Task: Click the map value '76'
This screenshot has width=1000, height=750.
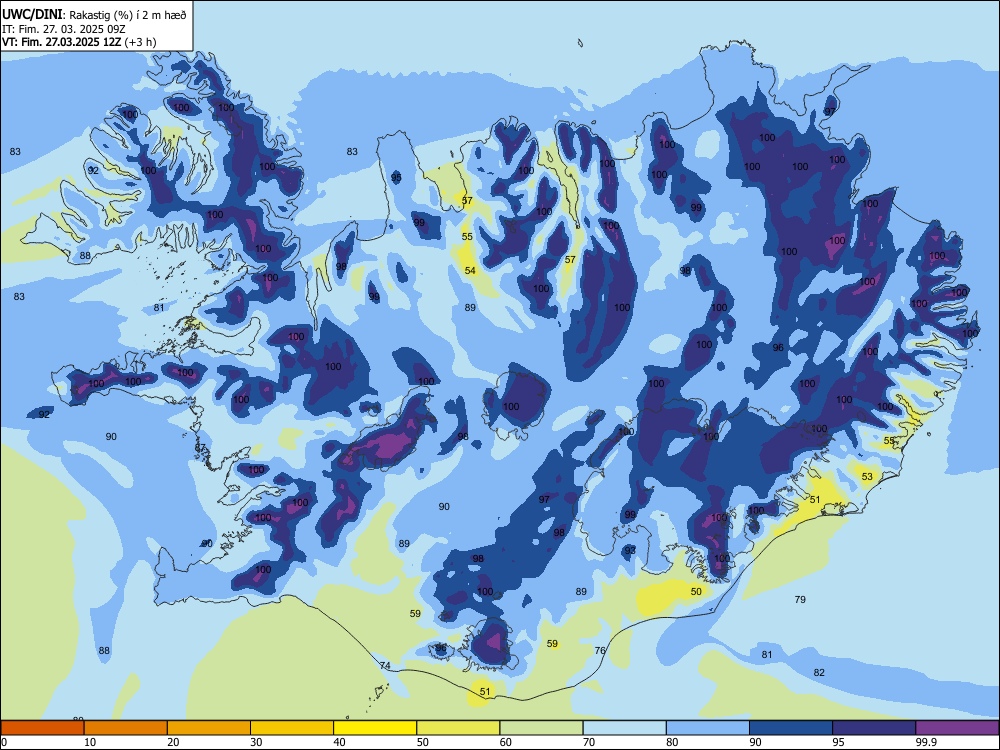Action: pos(600,651)
